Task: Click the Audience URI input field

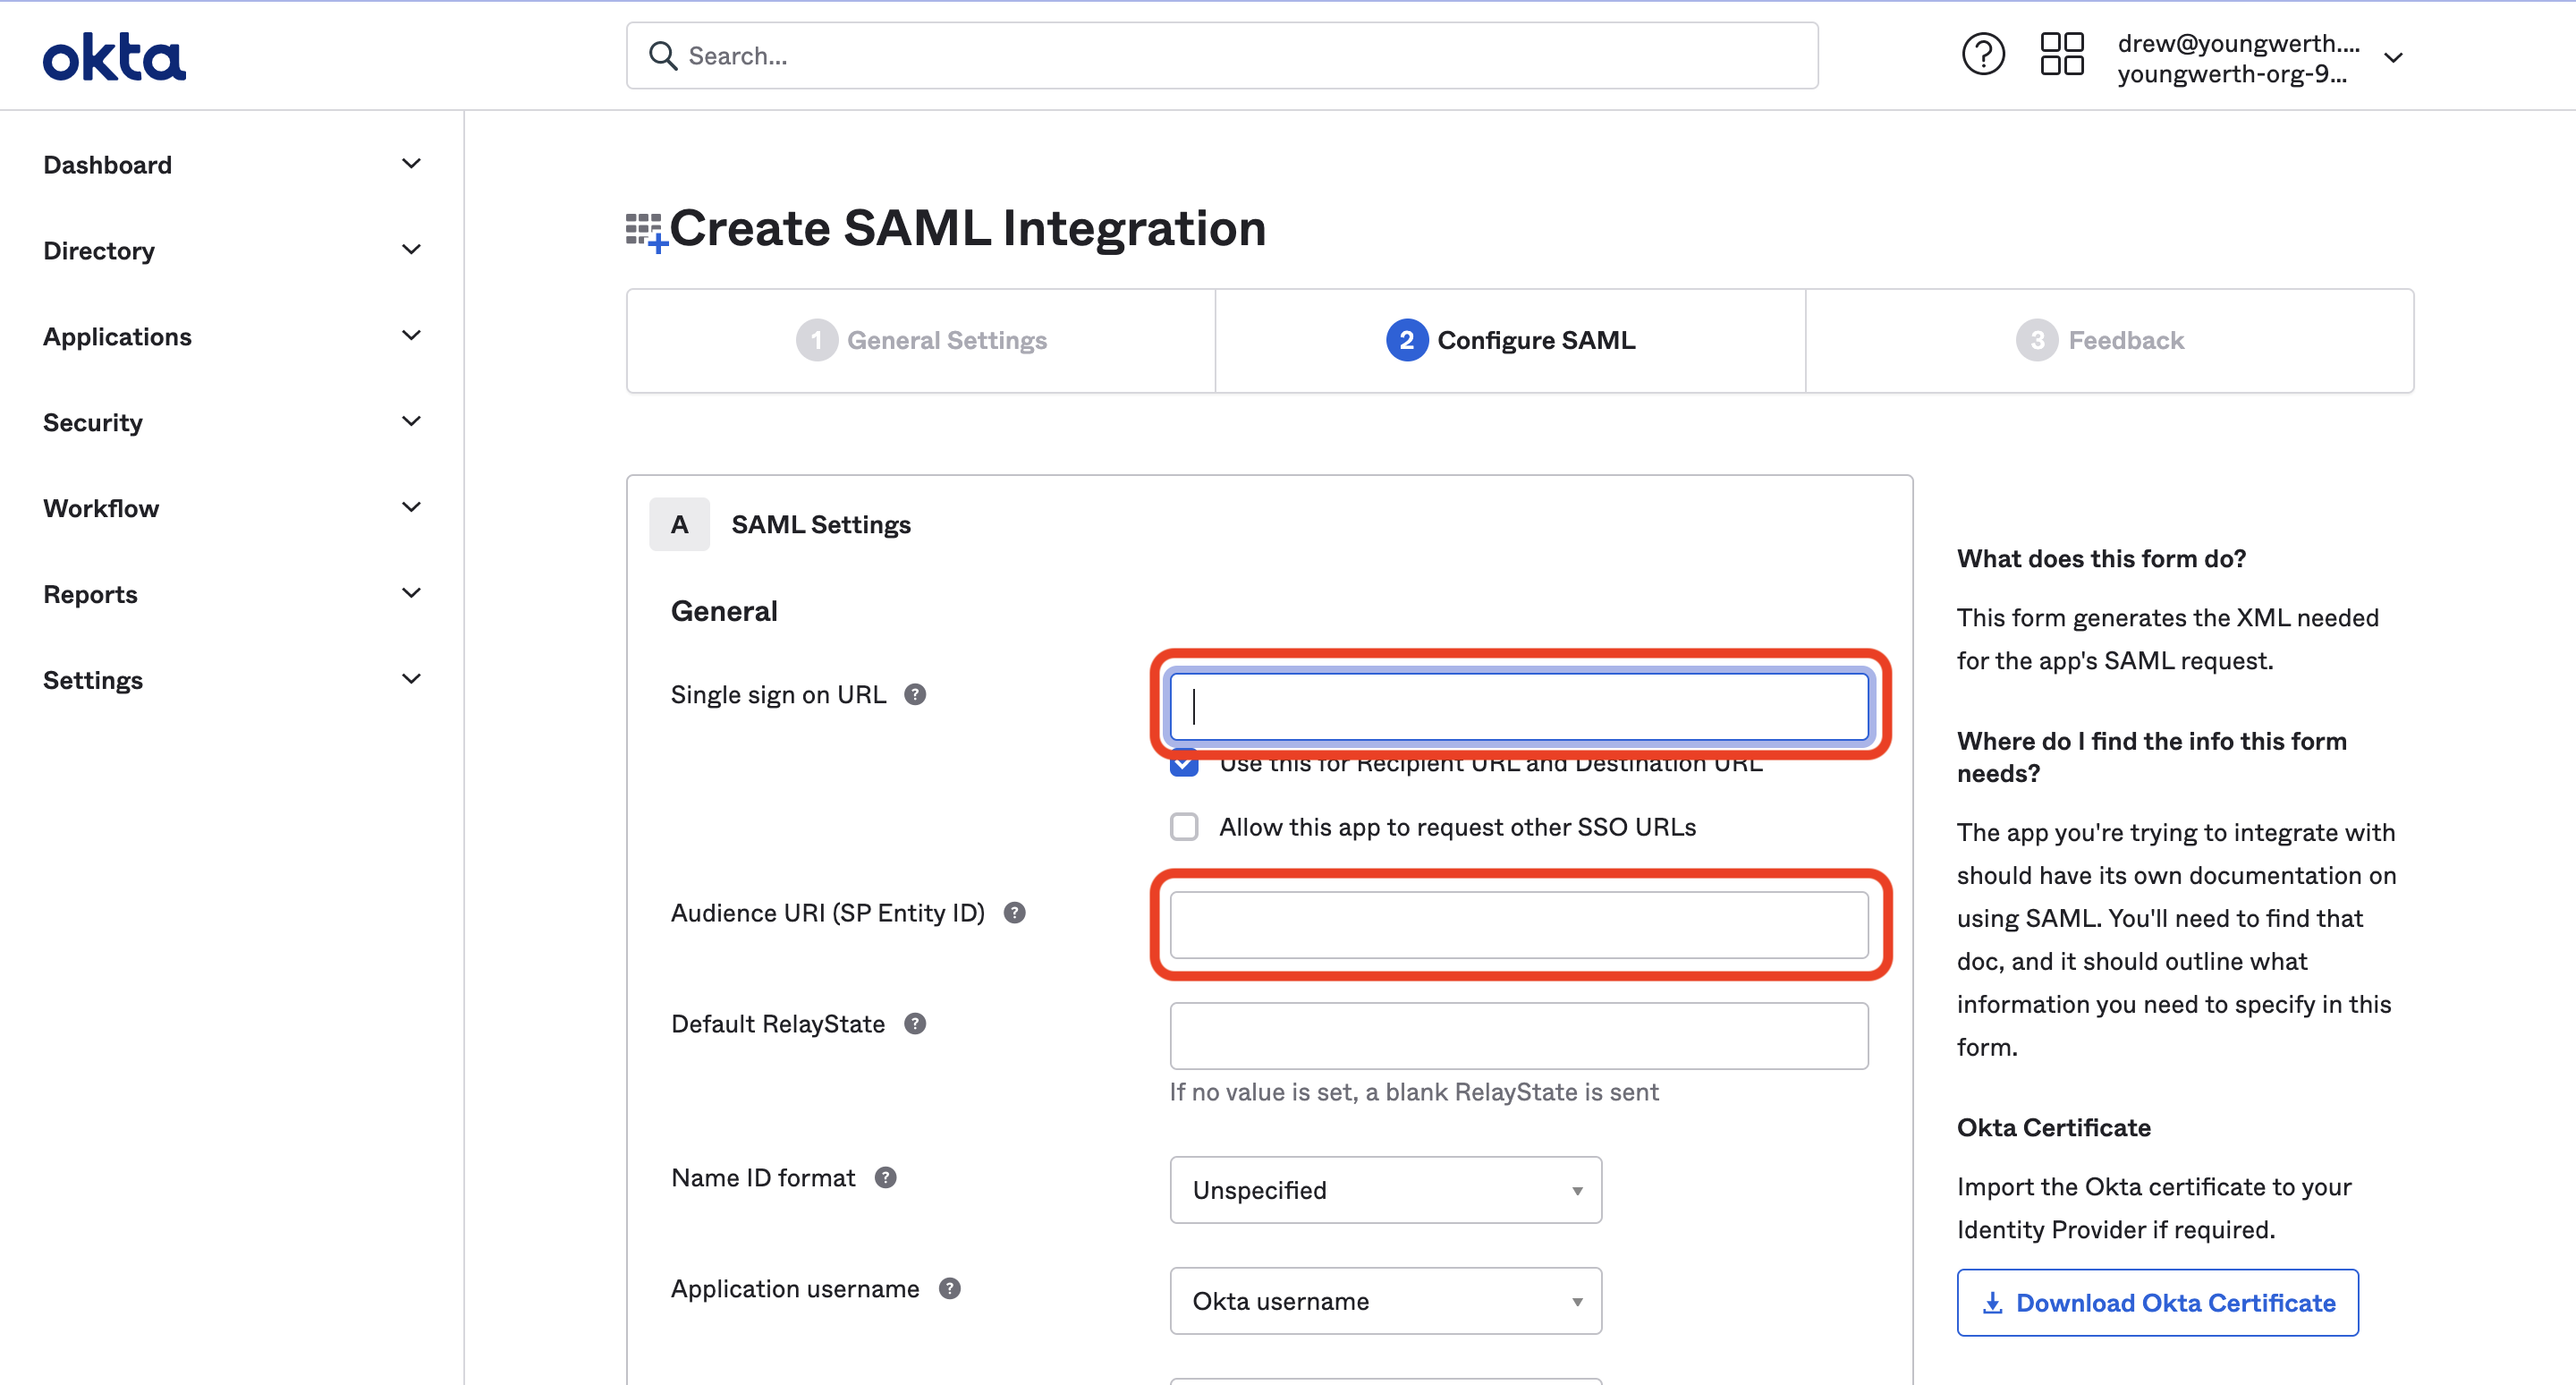Action: click(1518, 924)
